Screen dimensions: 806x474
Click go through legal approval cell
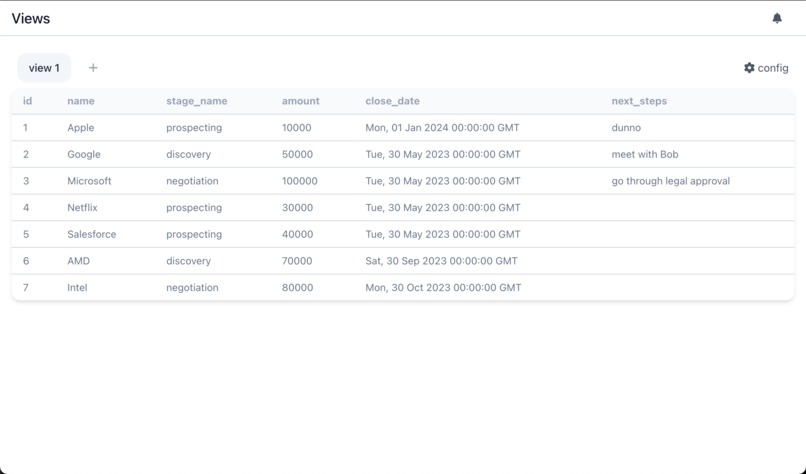[671, 181]
